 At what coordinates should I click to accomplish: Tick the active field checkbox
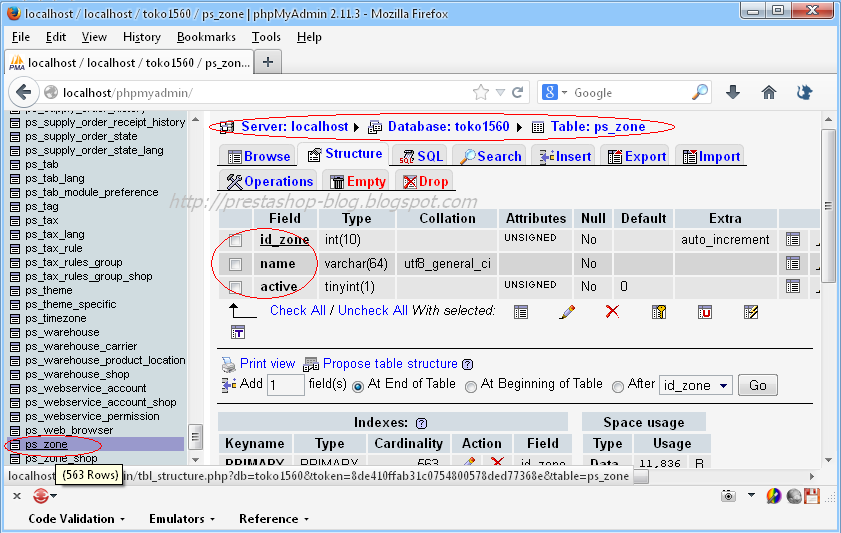235,287
